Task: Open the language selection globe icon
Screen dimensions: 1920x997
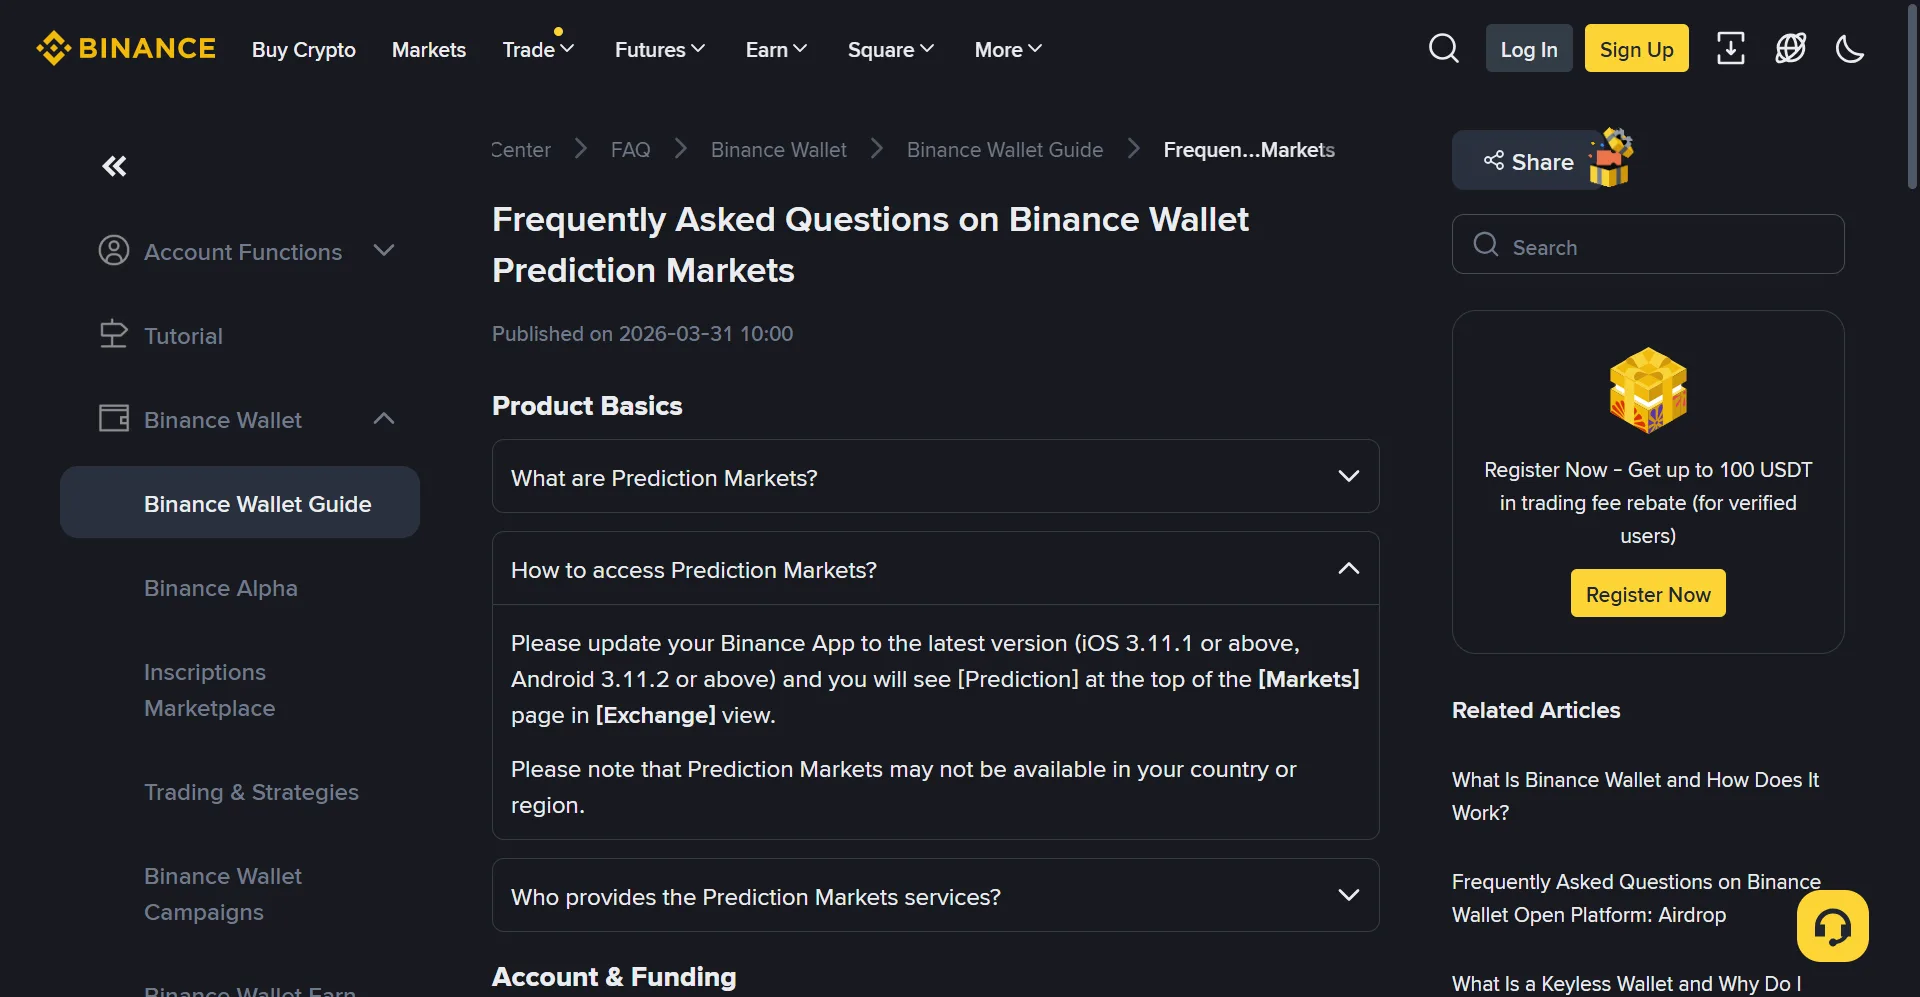Action: coord(1790,47)
